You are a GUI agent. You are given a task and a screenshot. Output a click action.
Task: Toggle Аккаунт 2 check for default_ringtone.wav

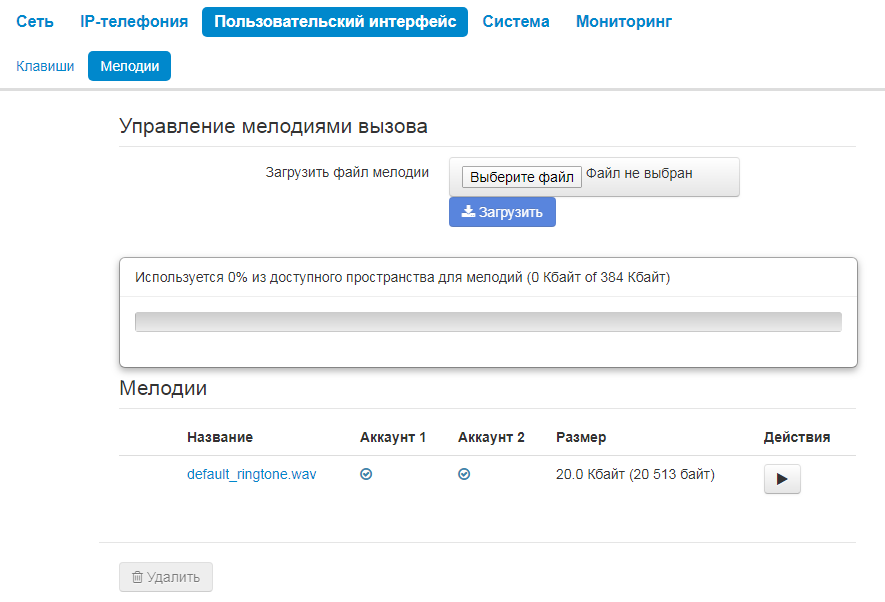point(464,475)
